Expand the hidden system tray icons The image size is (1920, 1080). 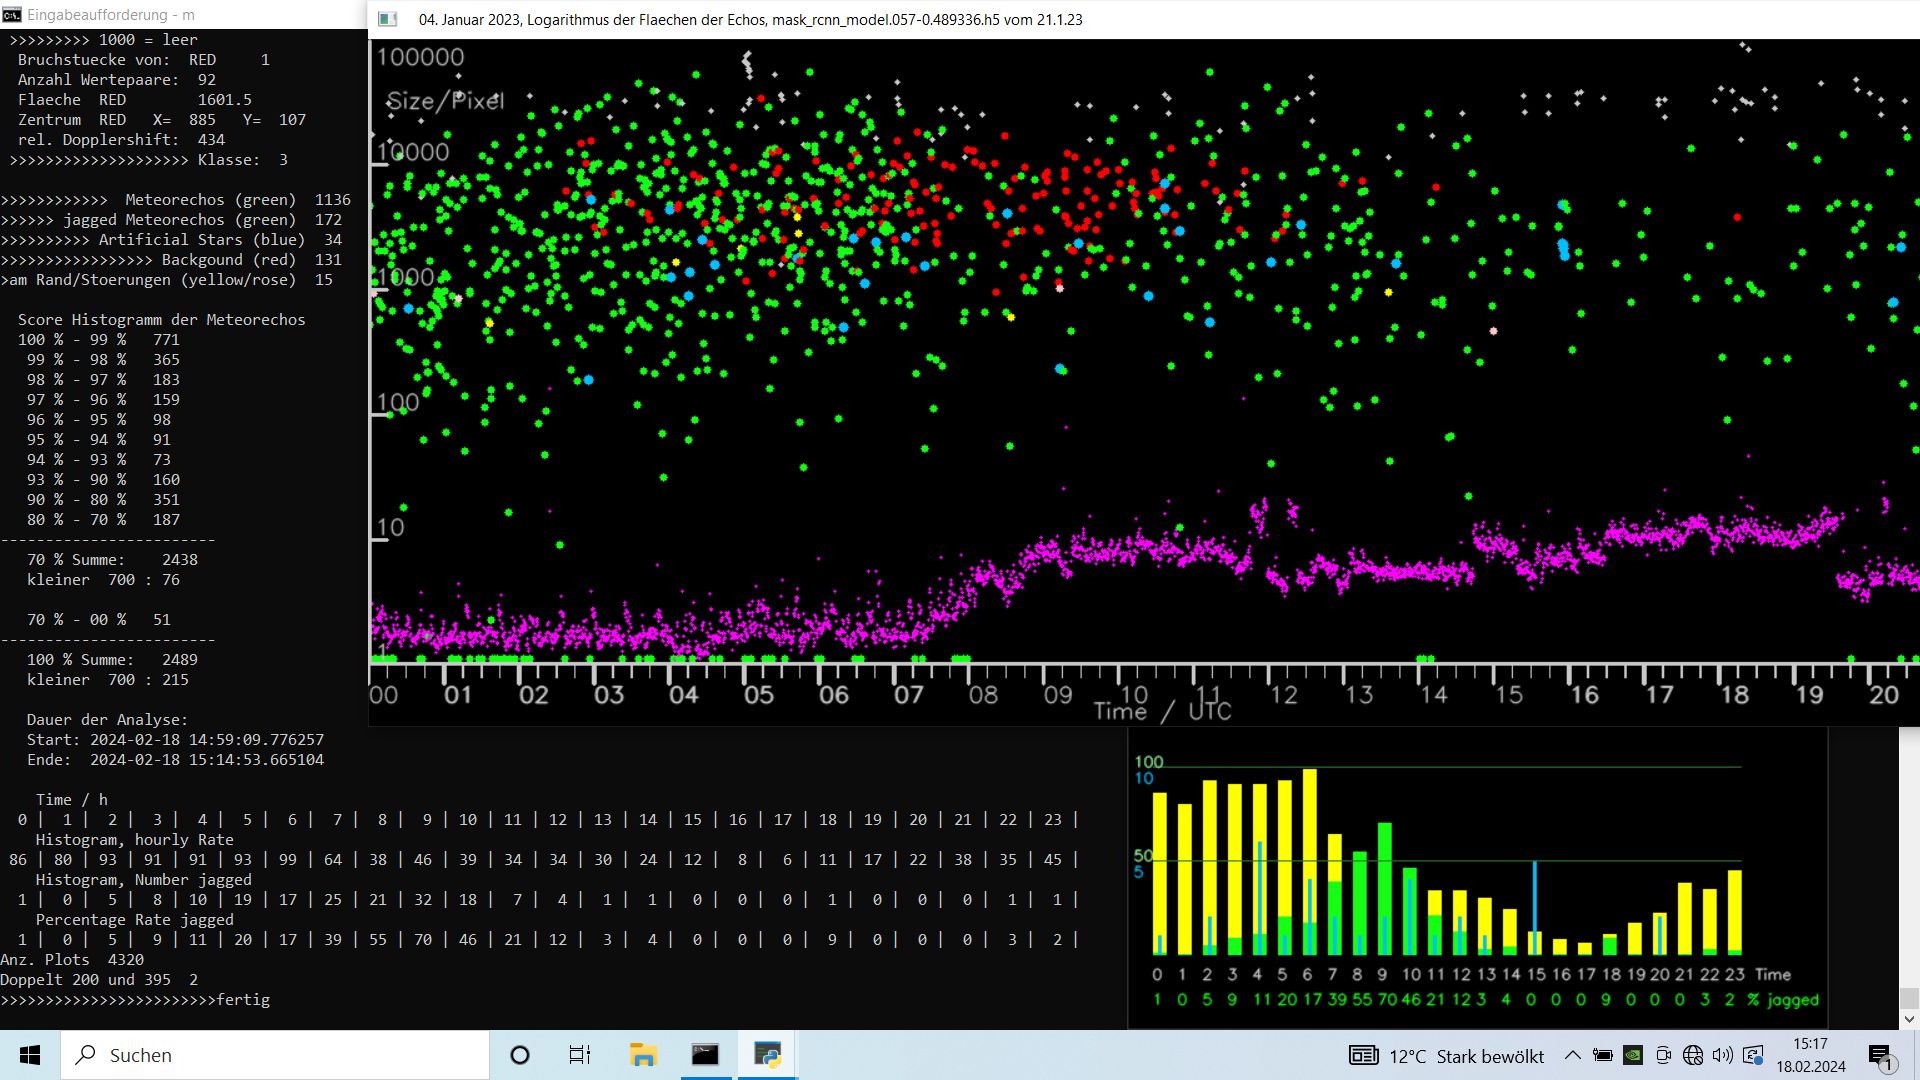1572,1055
